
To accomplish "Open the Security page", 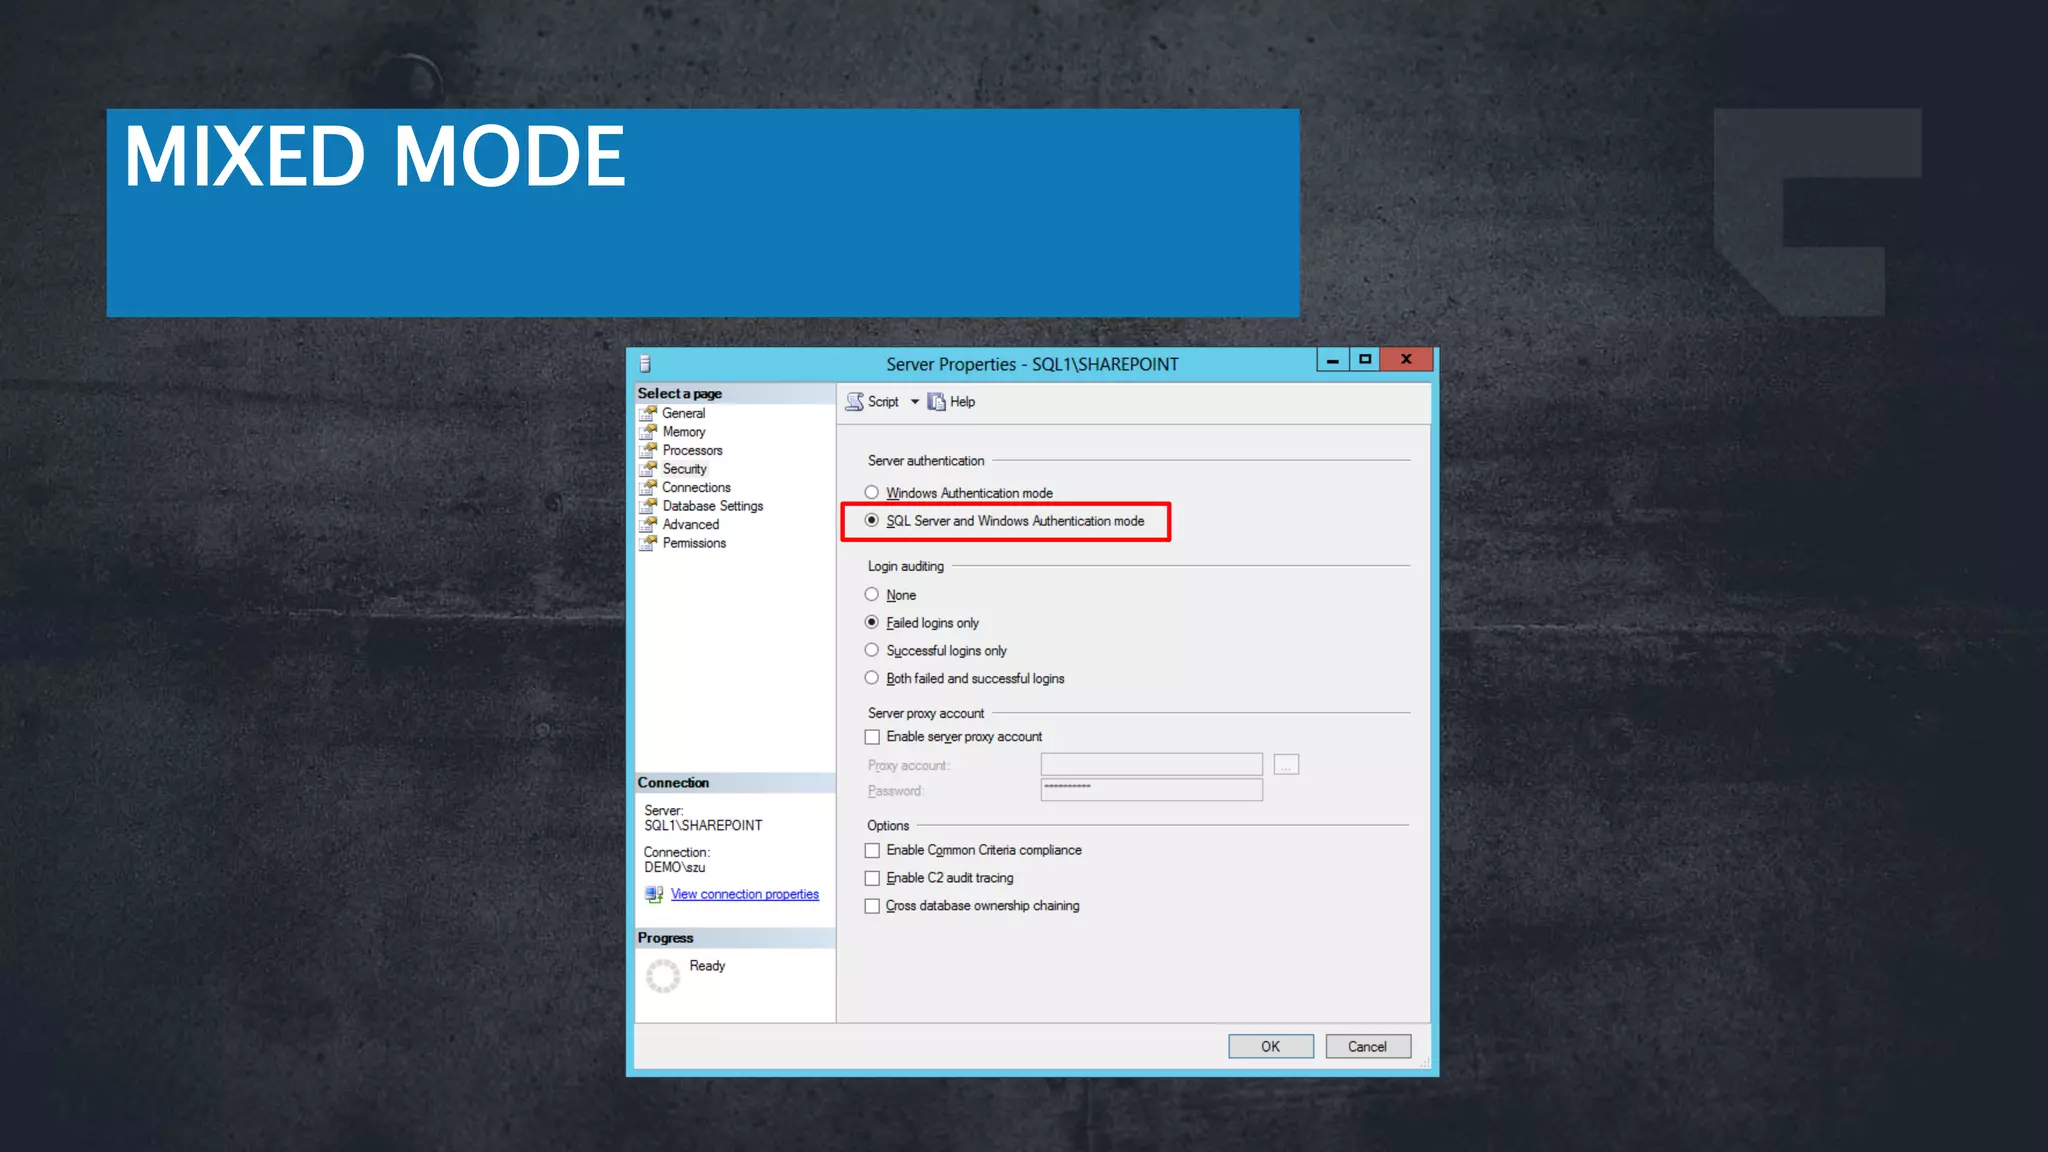I will (x=685, y=469).
